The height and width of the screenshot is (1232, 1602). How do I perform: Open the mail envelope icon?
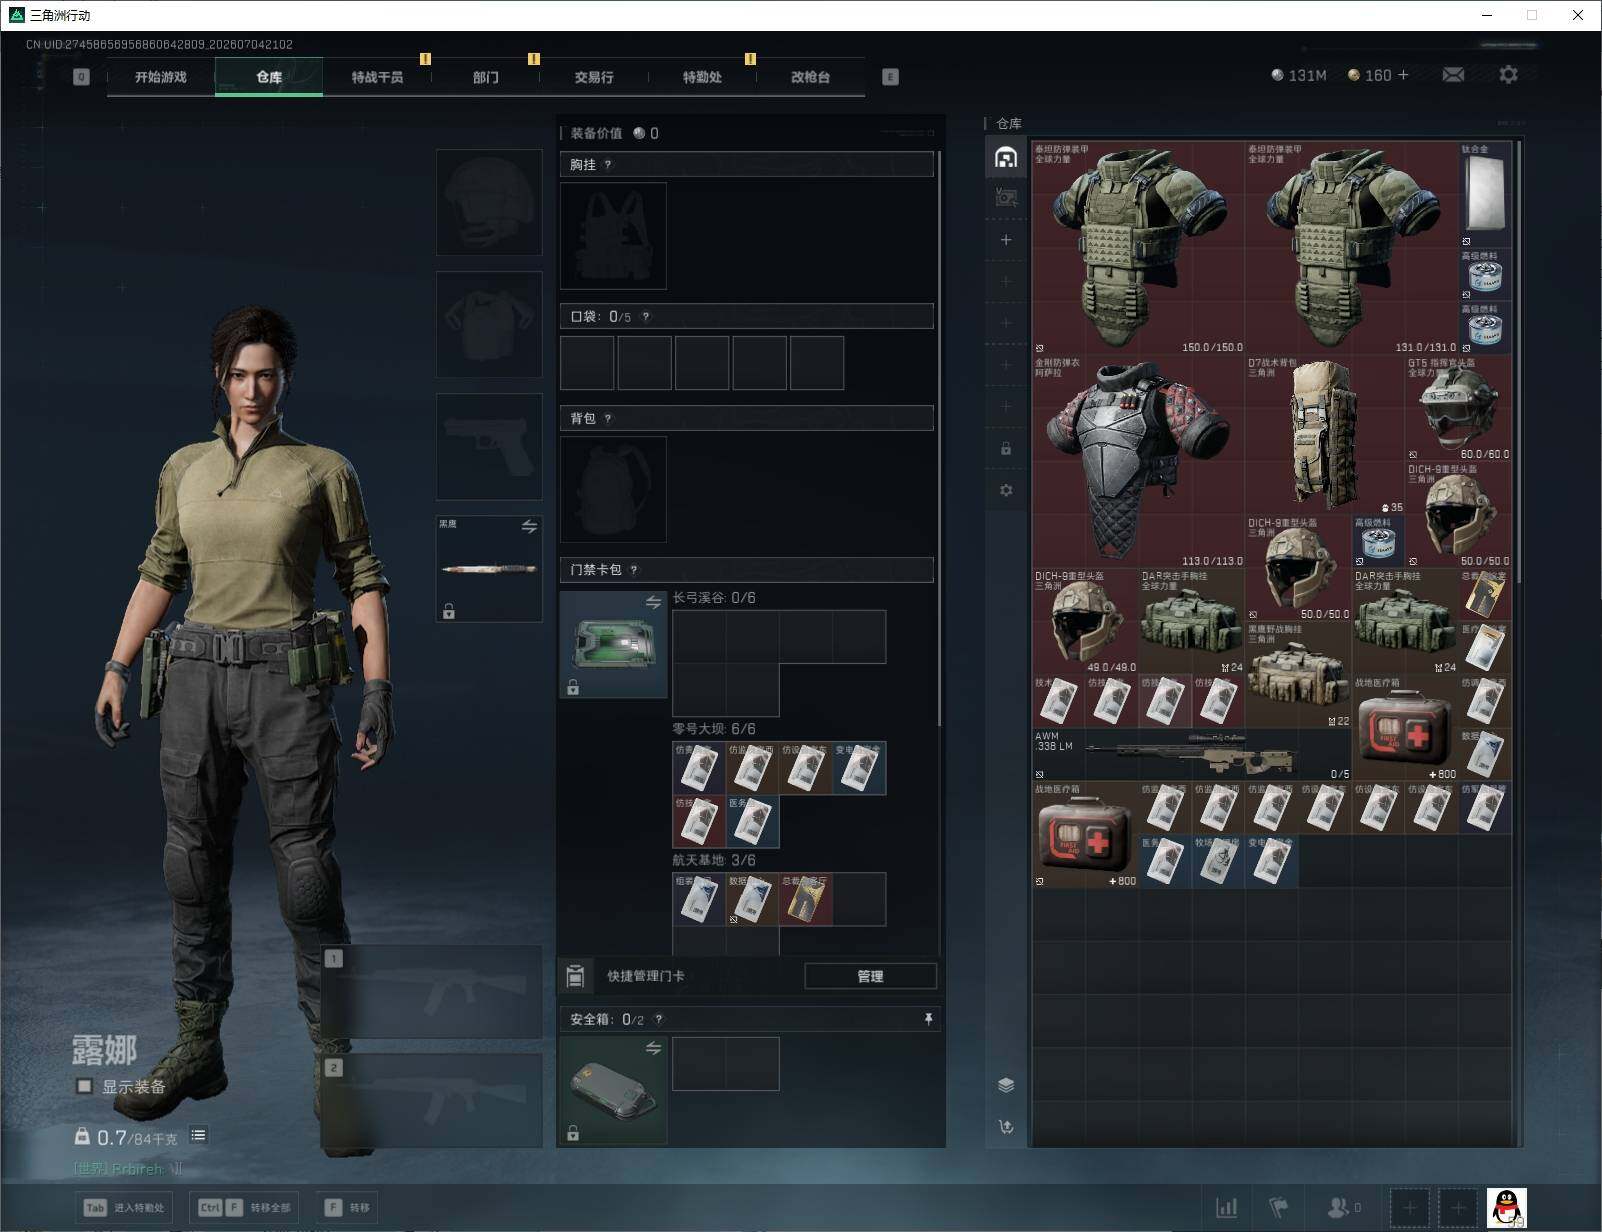coord(1453,75)
